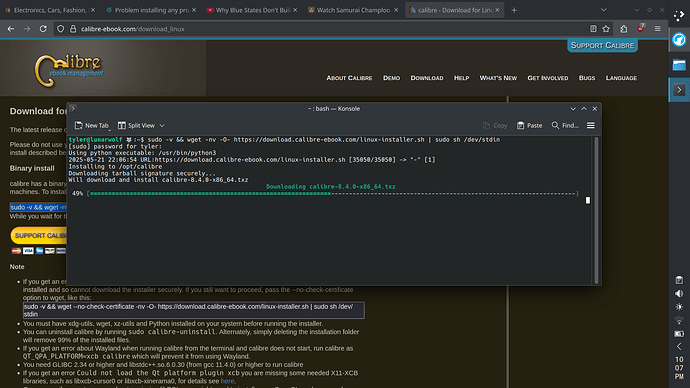Open the Bugs page
Image resolution: width=690 pixels, height=388 pixels.
pos(587,78)
